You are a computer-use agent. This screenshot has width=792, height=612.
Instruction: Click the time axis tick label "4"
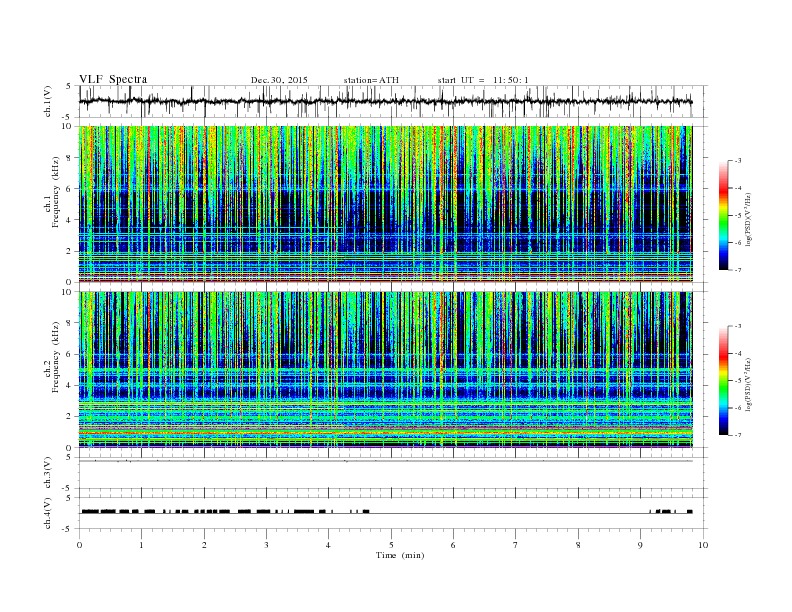click(328, 545)
